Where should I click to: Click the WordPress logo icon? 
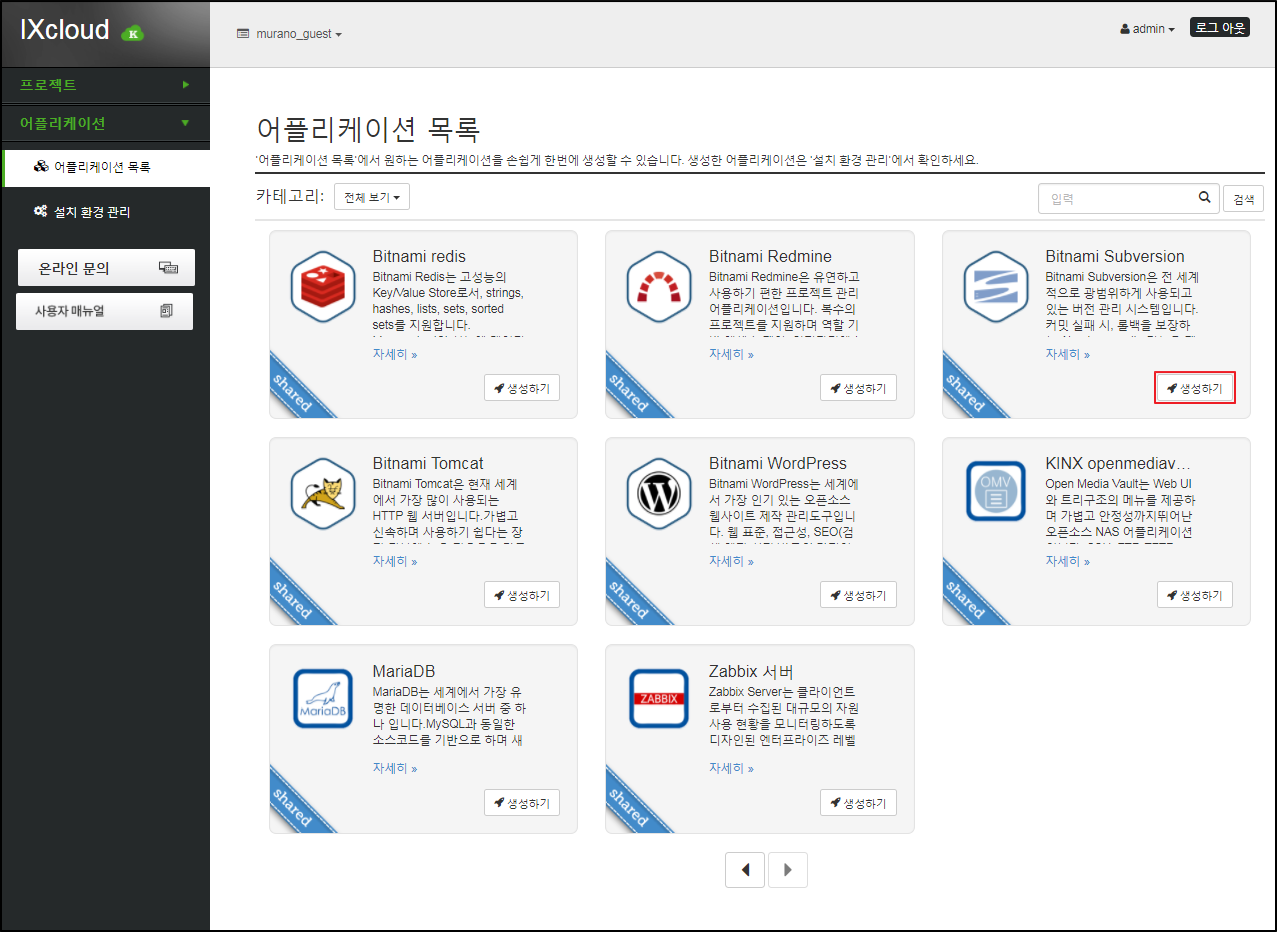[x=659, y=494]
